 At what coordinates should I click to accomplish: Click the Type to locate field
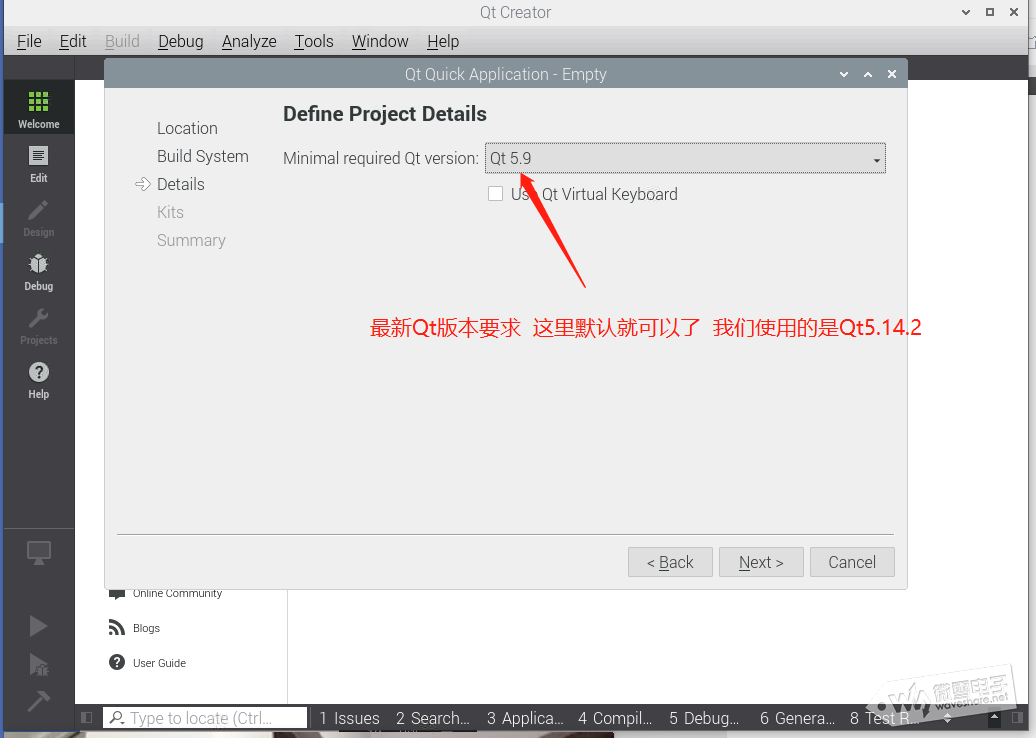[205, 718]
